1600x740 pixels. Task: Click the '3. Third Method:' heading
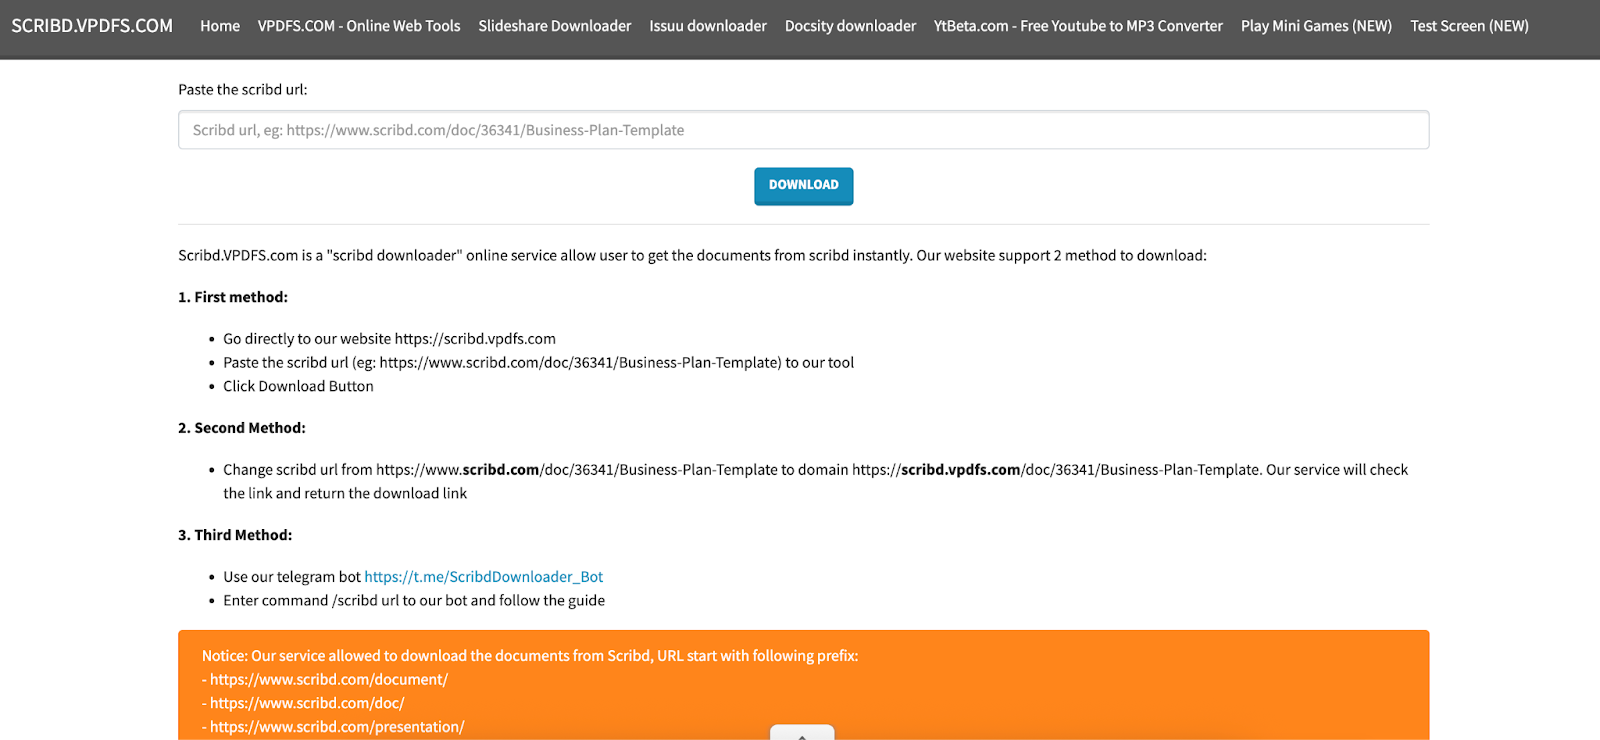tap(235, 535)
